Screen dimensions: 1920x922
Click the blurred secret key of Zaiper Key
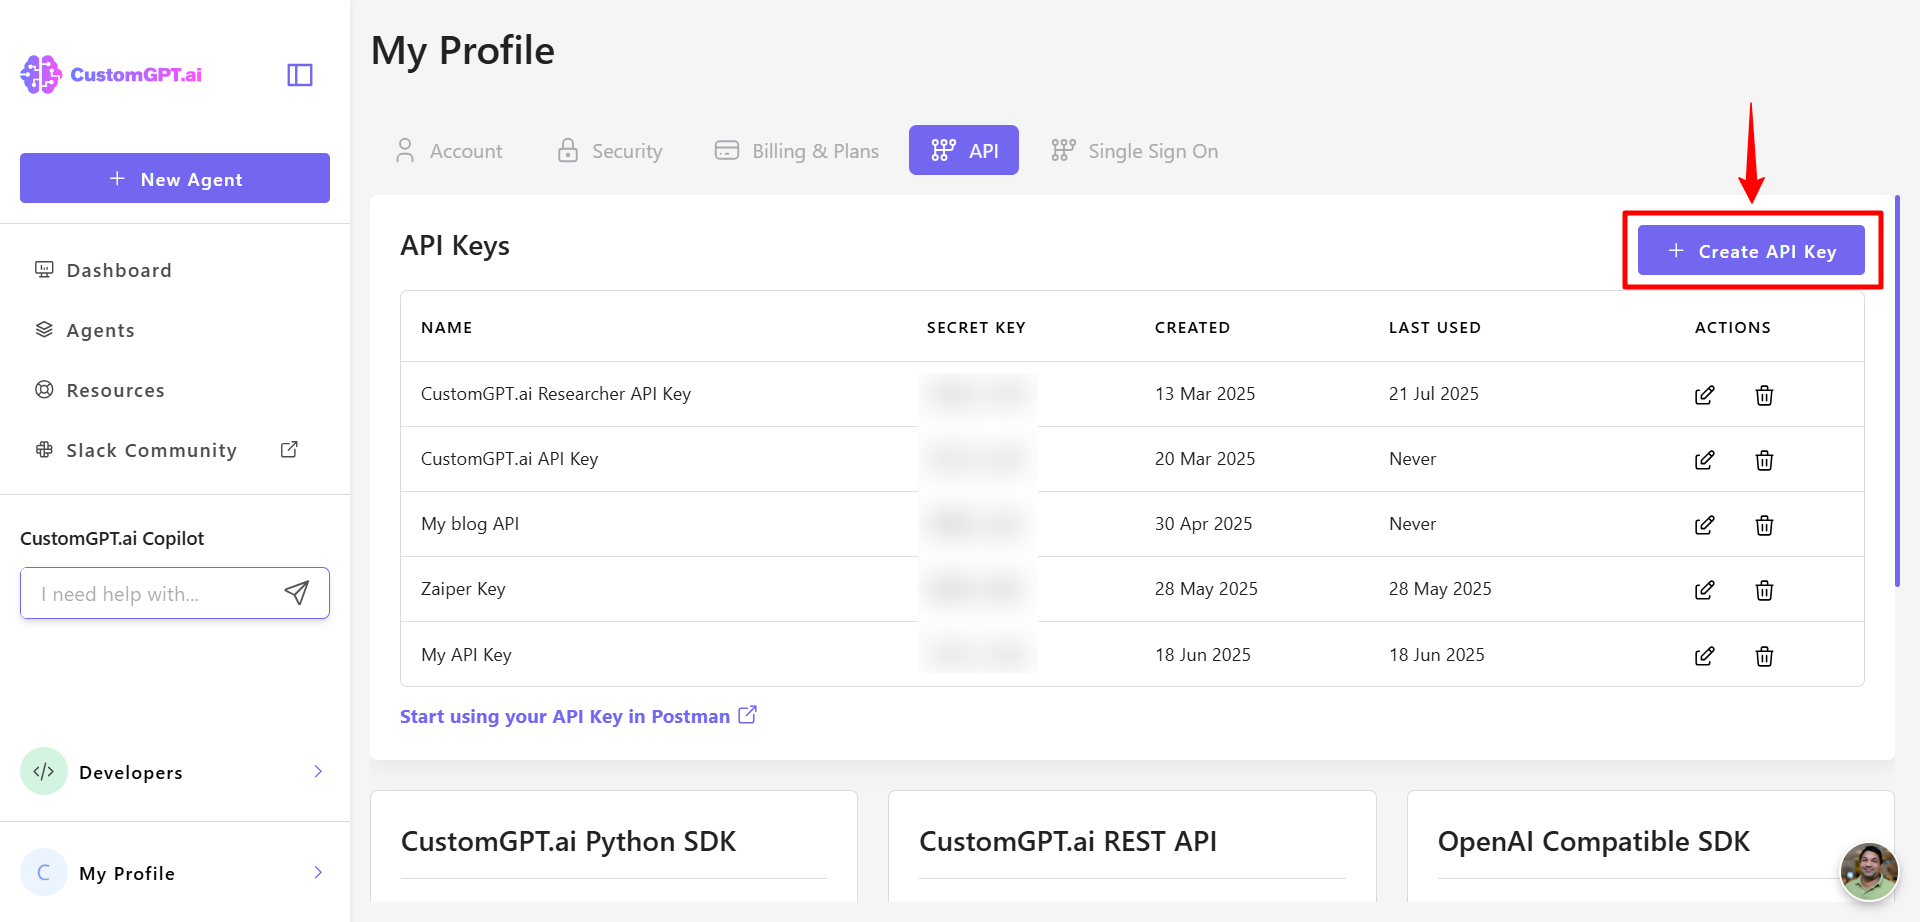pyautogui.click(x=978, y=589)
